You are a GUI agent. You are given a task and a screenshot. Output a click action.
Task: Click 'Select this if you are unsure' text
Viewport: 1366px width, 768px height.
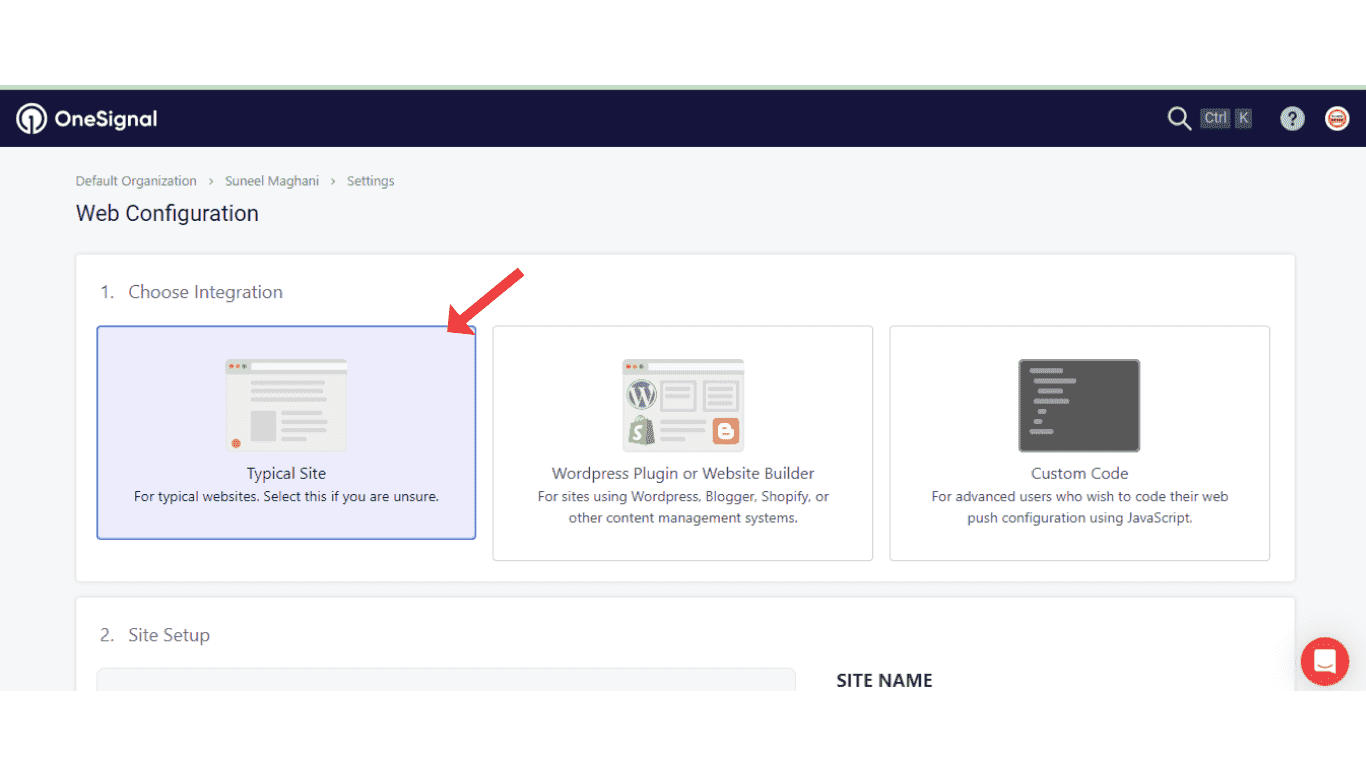tap(351, 496)
